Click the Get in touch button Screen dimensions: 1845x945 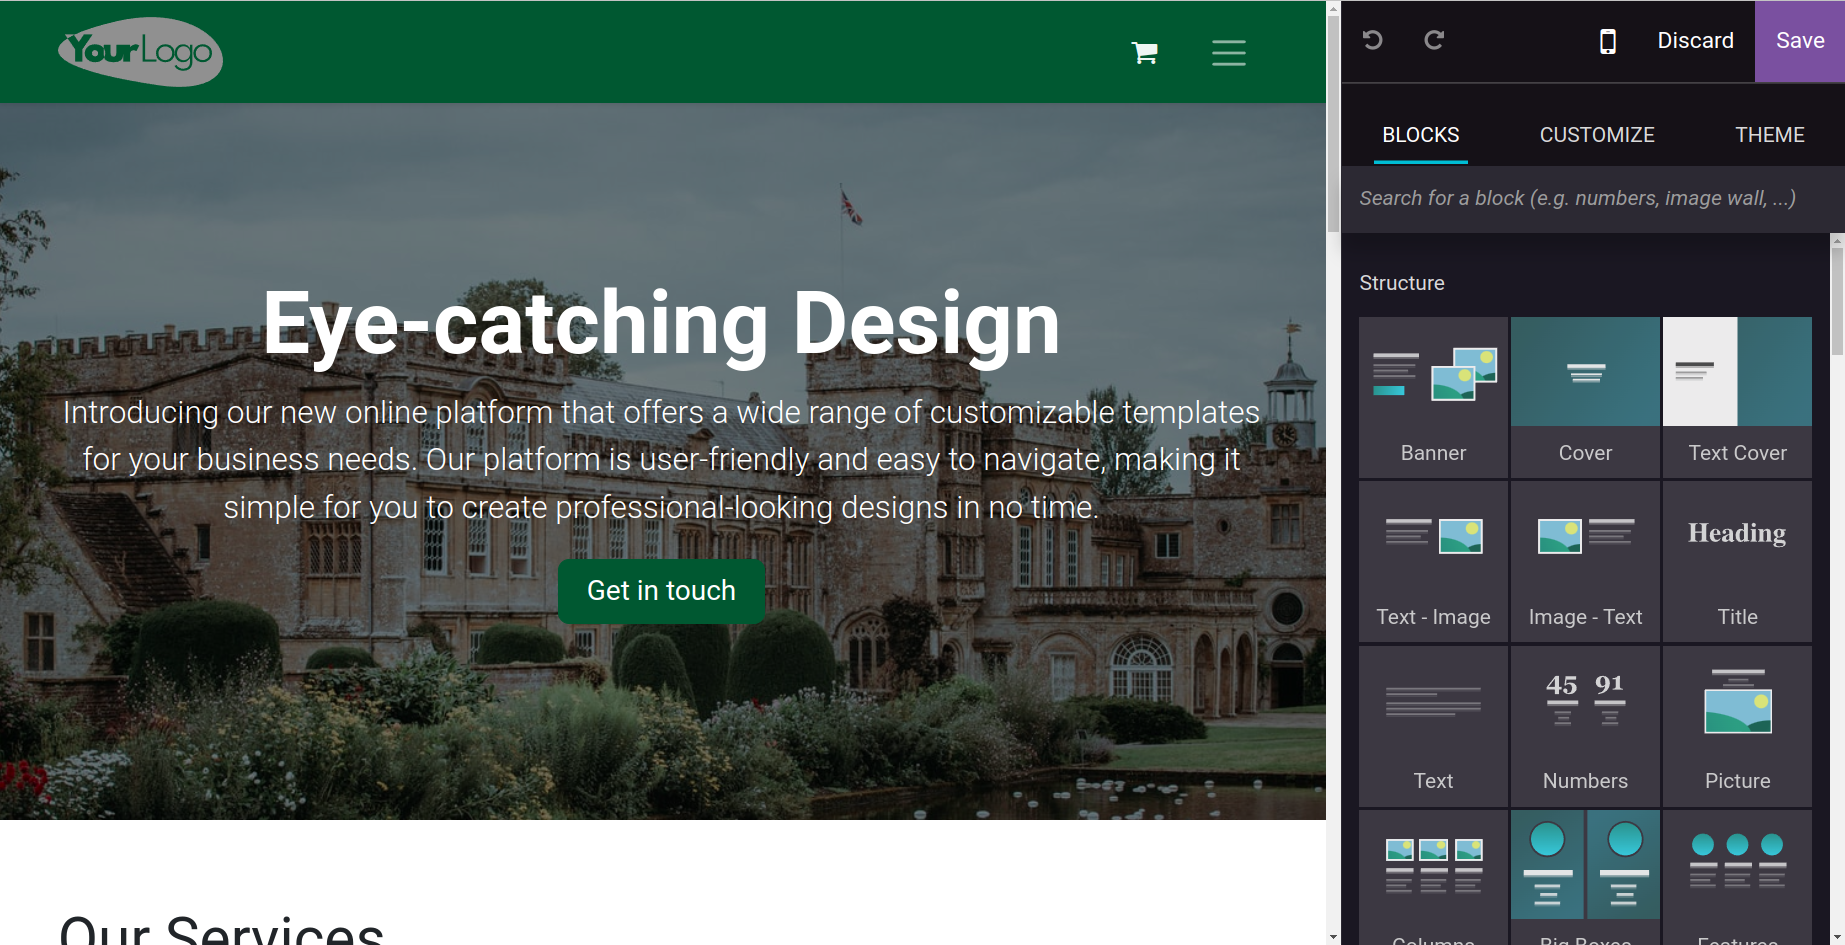(661, 591)
